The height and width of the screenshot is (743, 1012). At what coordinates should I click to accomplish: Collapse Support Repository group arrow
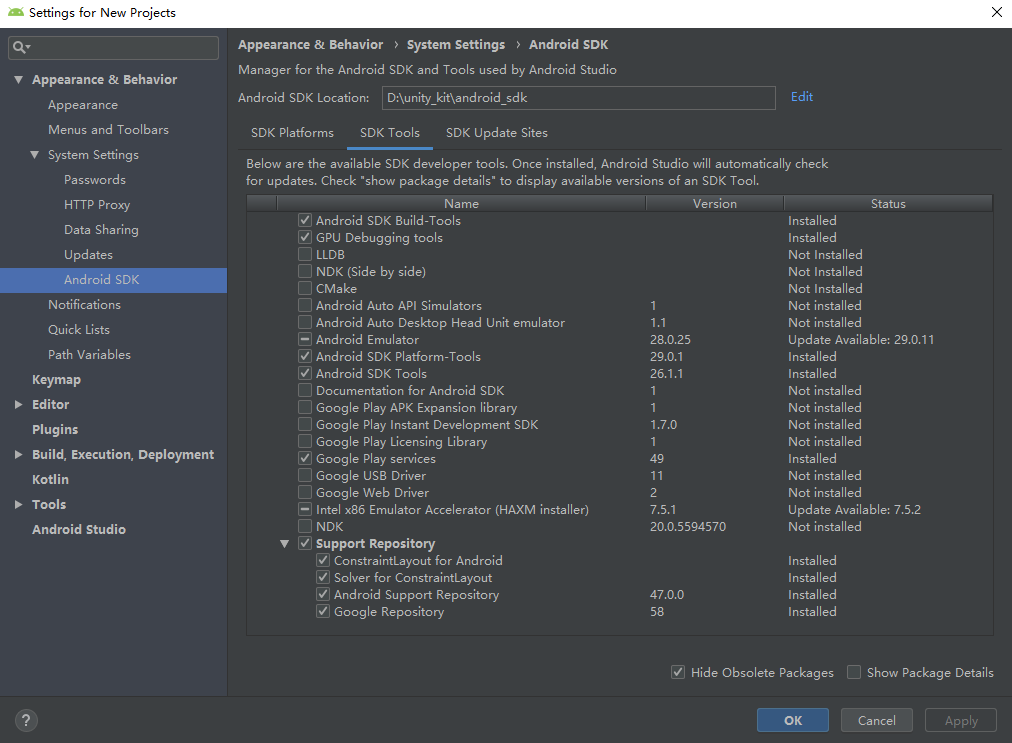pos(285,544)
